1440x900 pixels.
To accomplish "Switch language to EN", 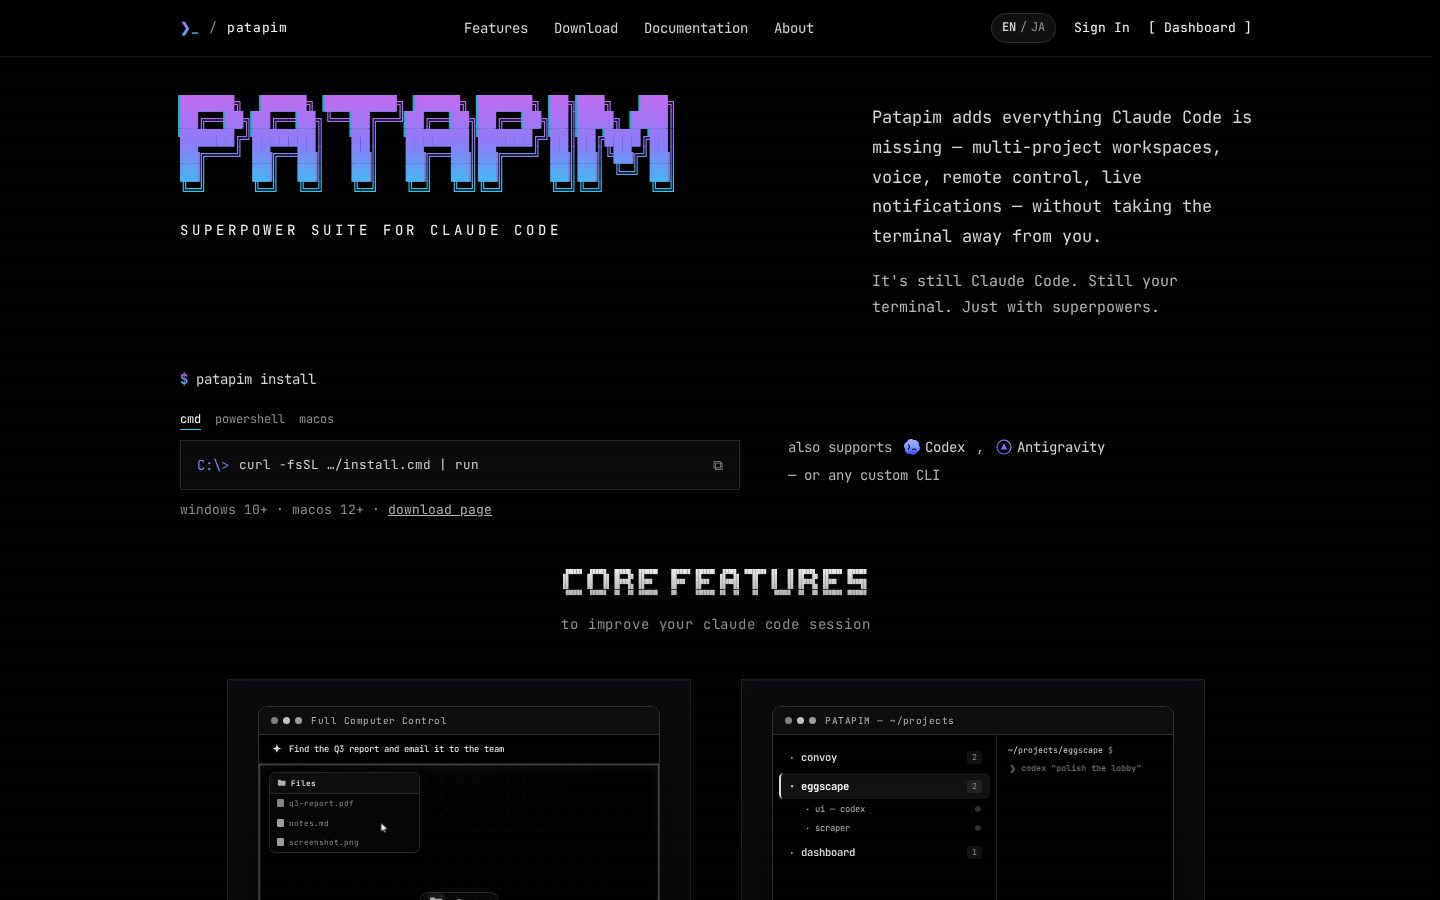I will (1009, 28).
